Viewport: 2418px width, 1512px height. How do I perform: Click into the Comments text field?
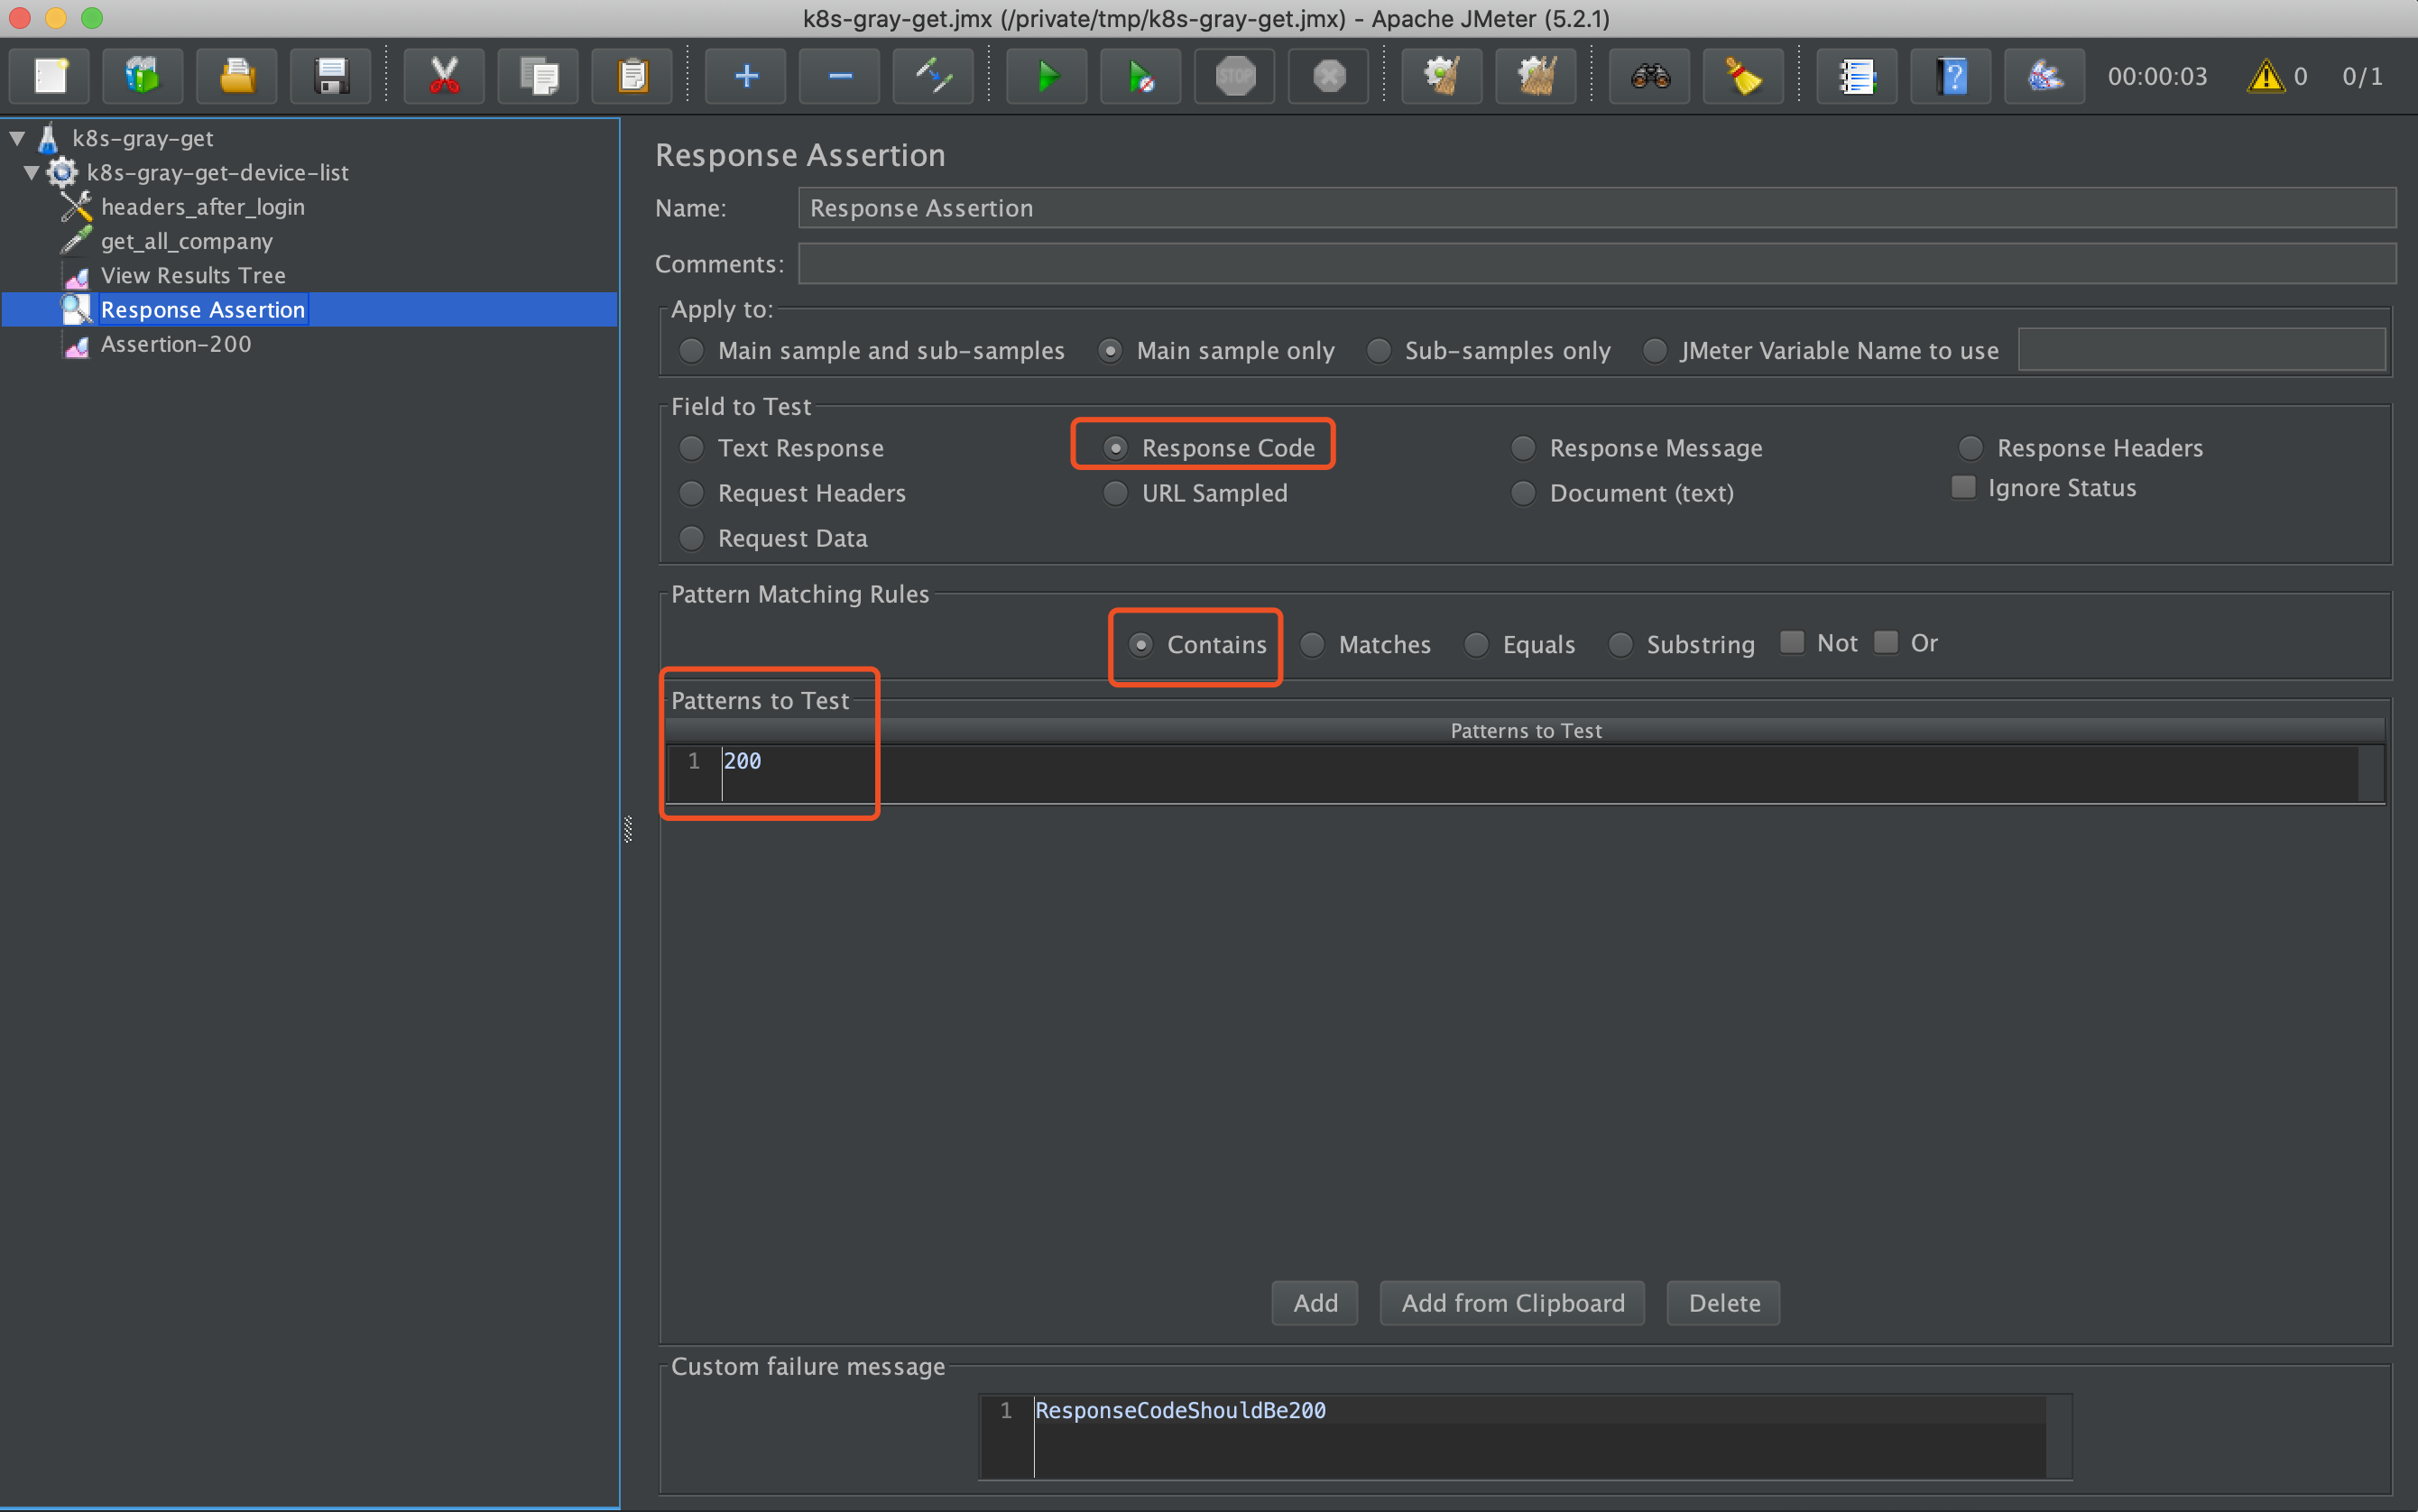(1596, 264)
